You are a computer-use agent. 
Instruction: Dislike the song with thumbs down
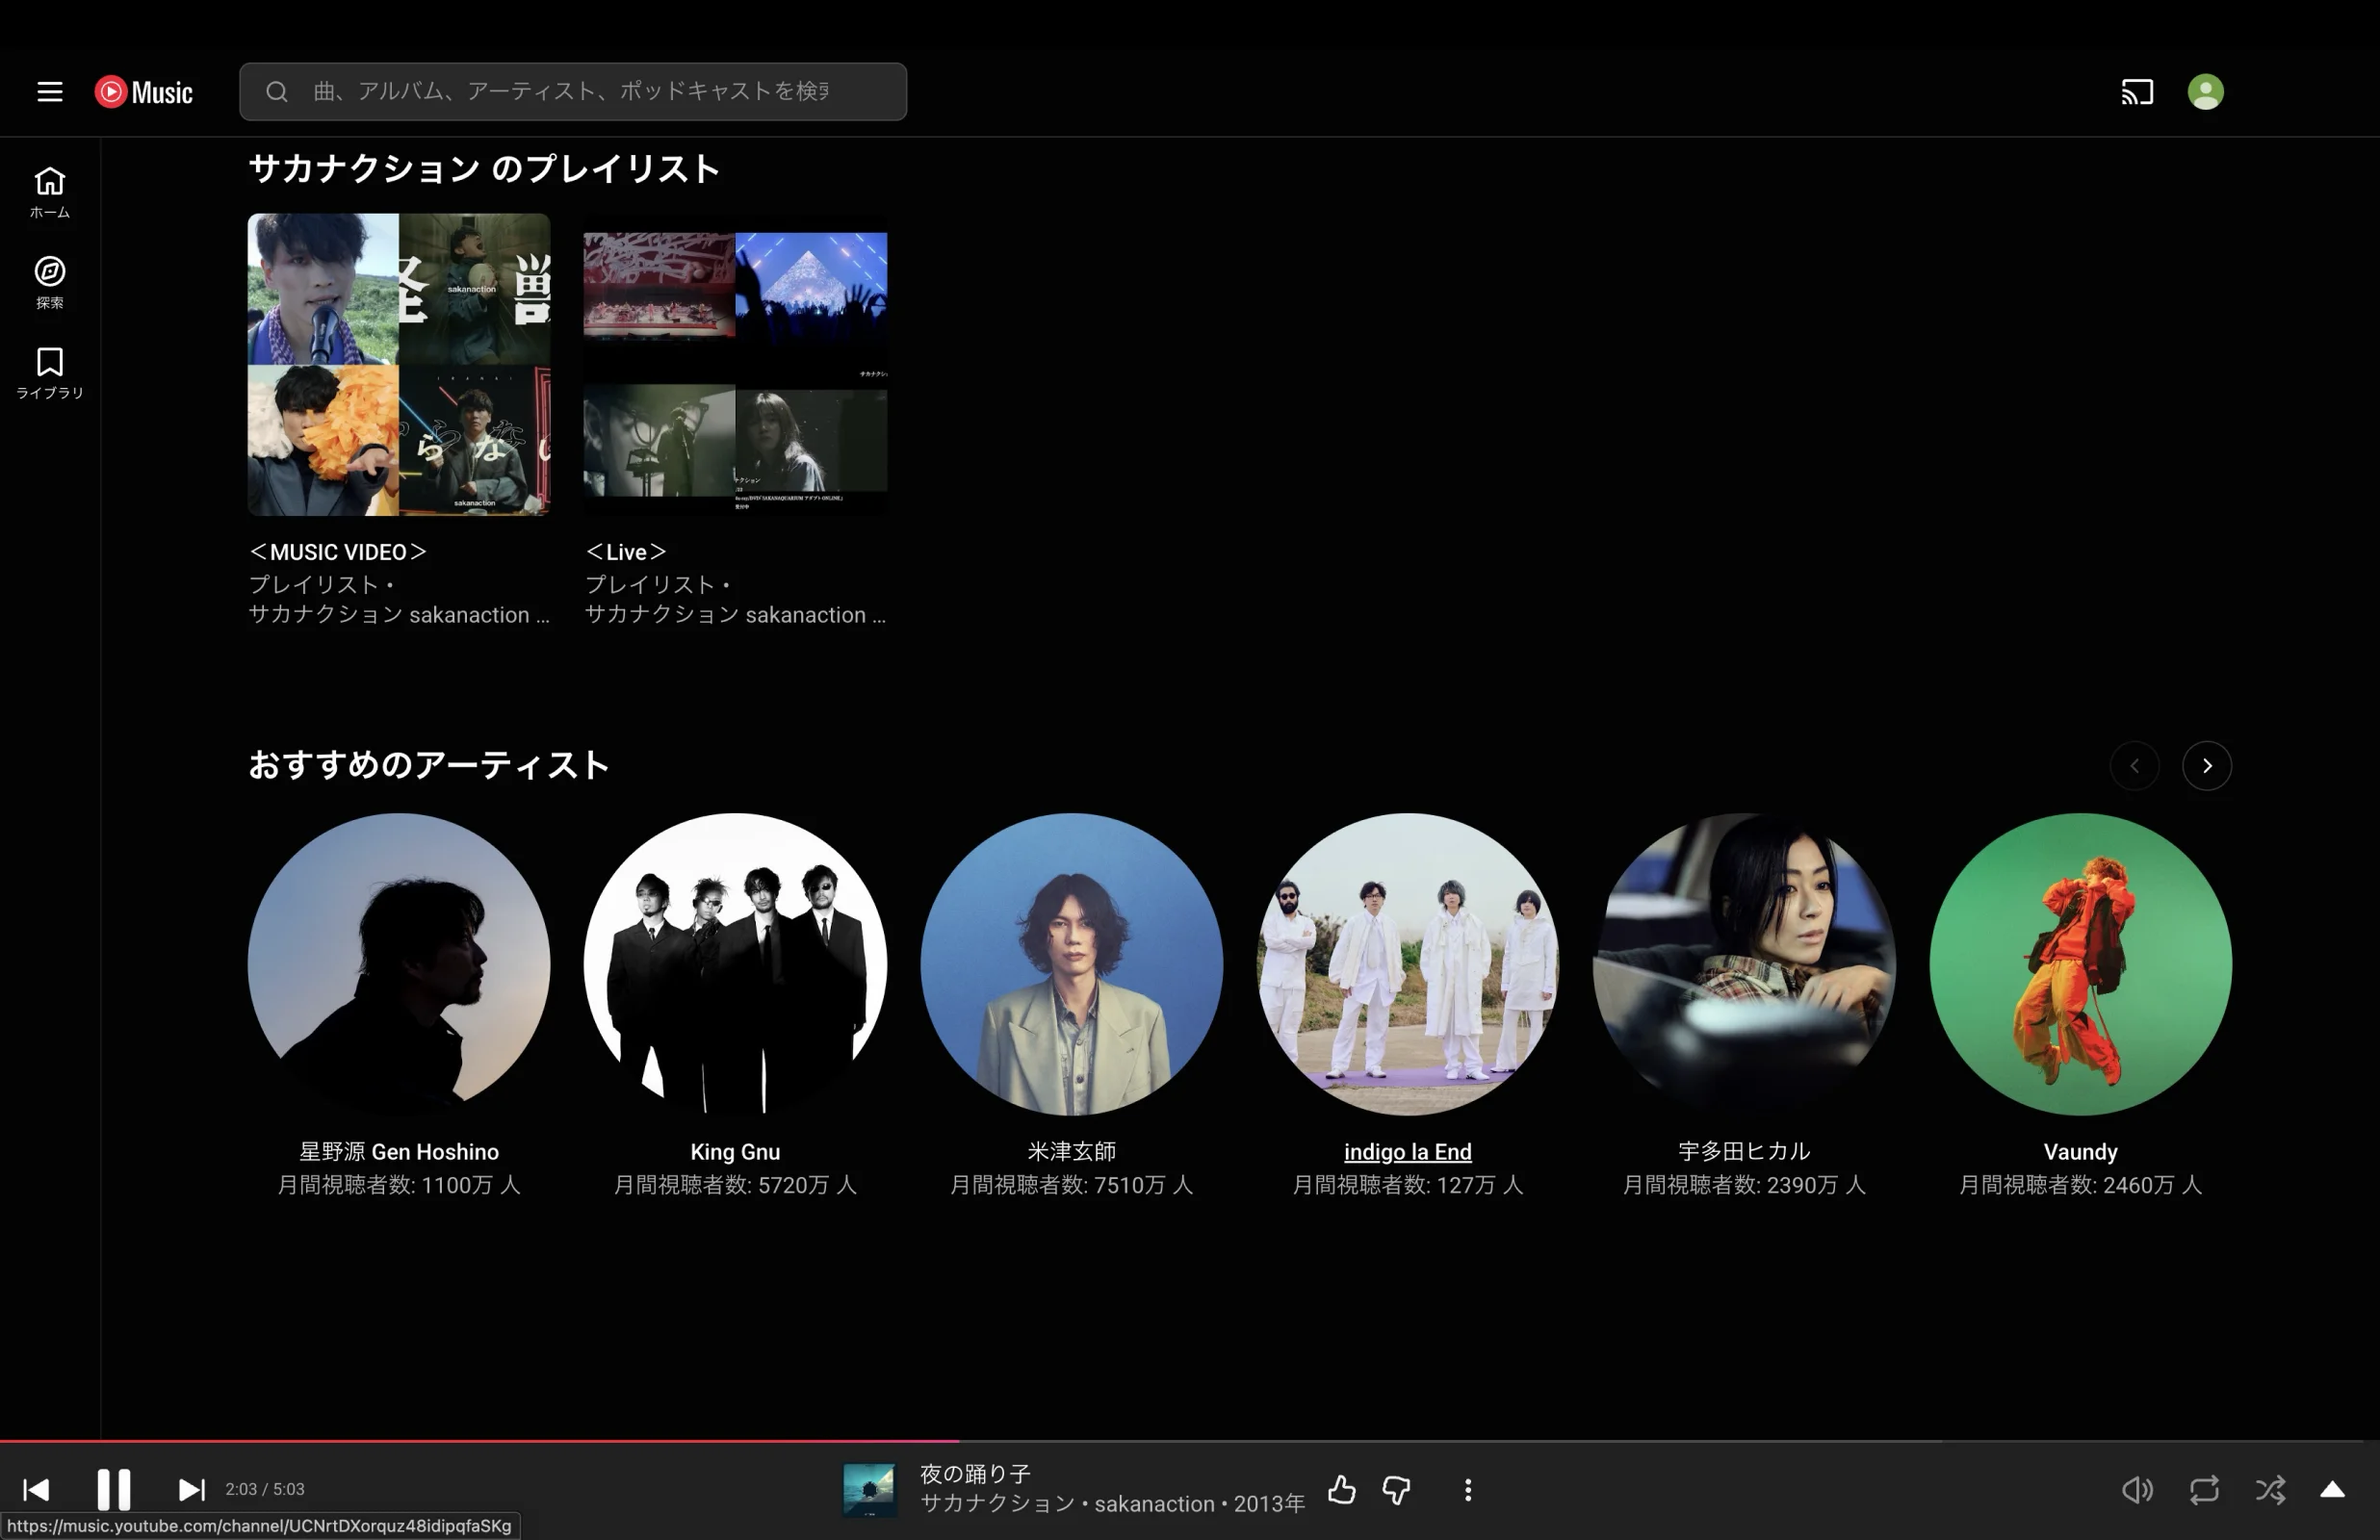pyautogui.click(x=1396, y=1490)
